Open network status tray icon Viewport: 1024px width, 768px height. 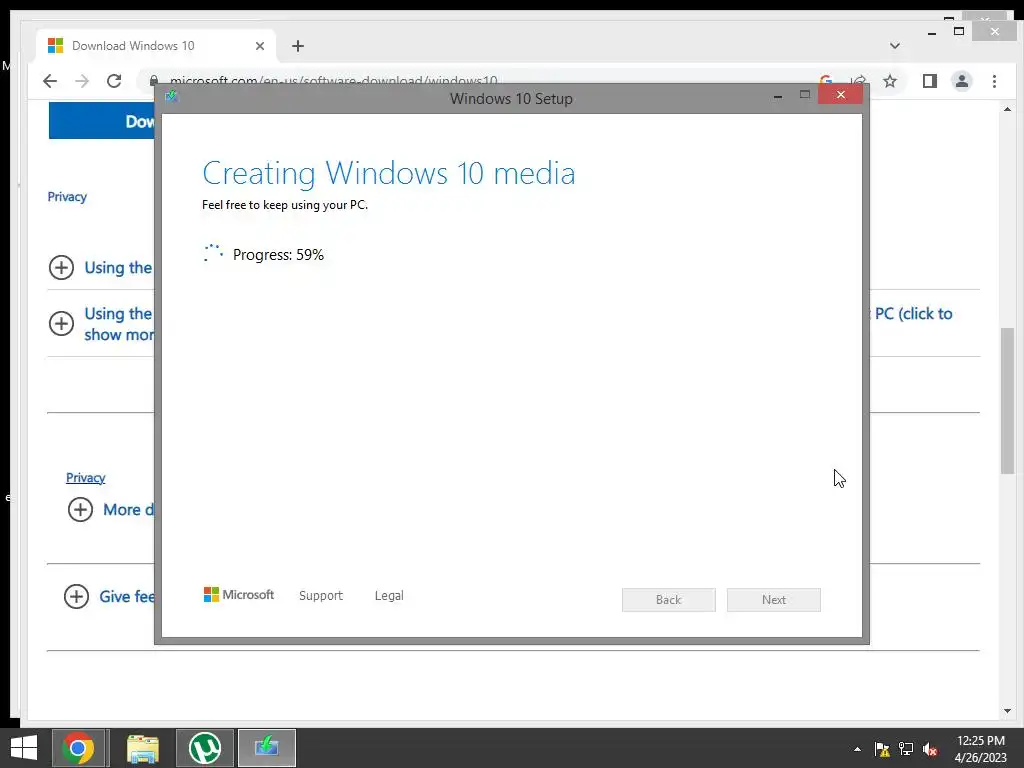(906, 749)
